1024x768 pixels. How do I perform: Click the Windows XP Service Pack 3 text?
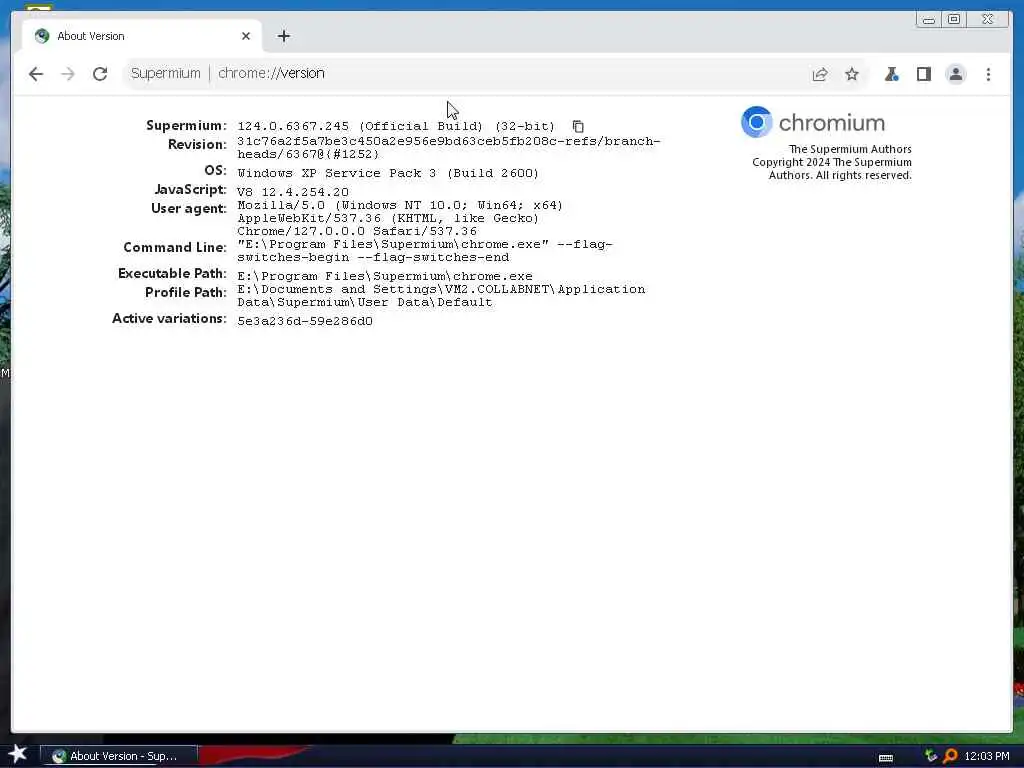388,173
